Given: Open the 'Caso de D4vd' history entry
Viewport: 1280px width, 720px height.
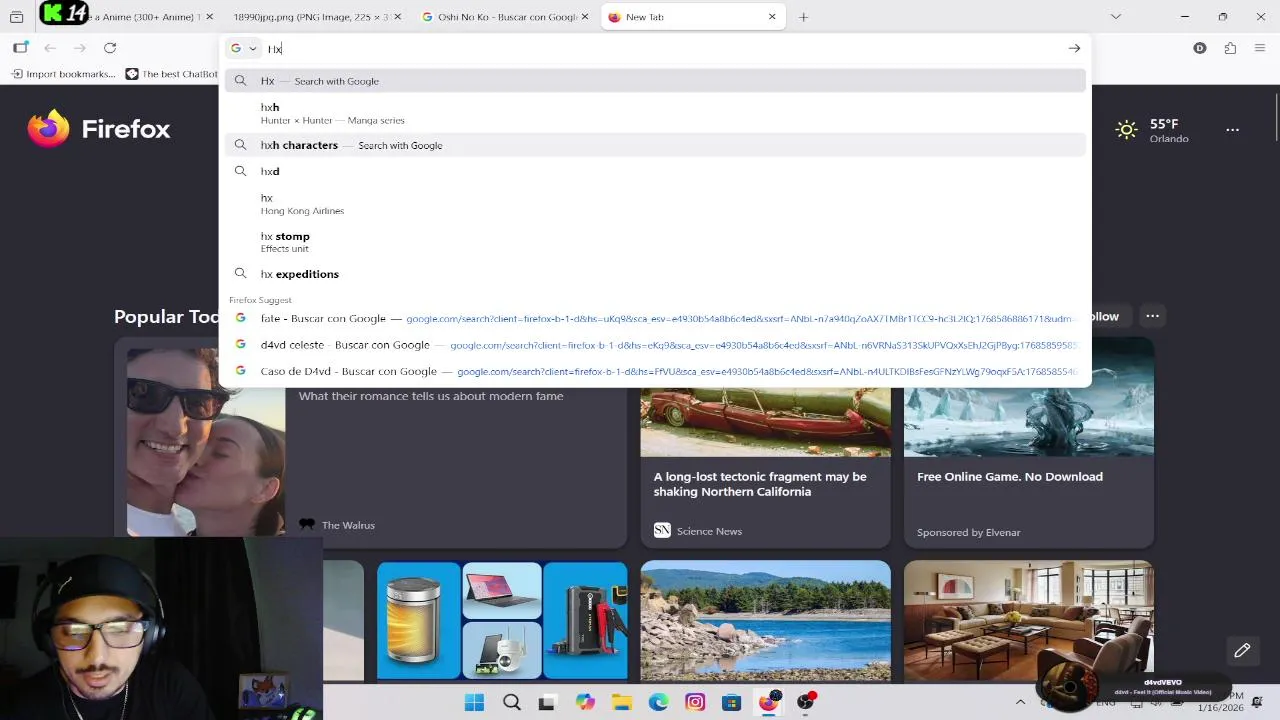Looking at the screenshot, I should click(x=655, y=371).
